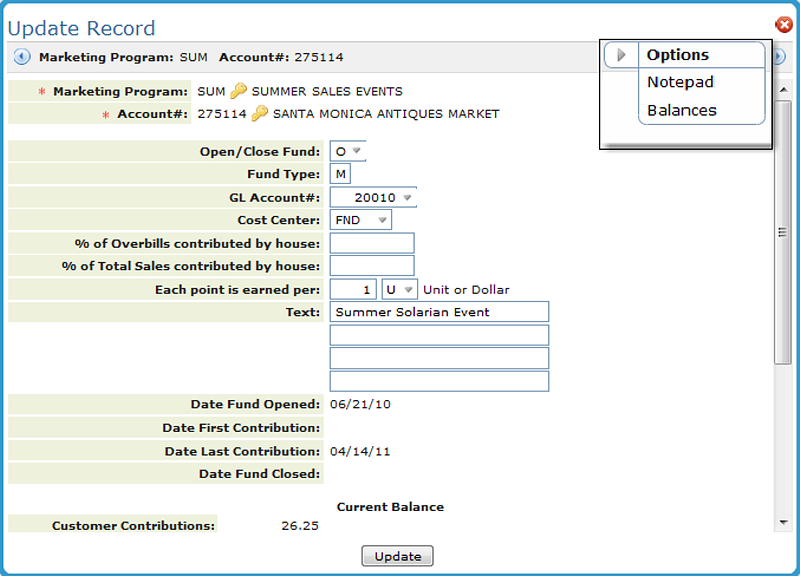The height and width of the screenshot is (576, 800).
Task: Click the second empty Text line field
Action: pyautogui.click(x=439, y=358)
